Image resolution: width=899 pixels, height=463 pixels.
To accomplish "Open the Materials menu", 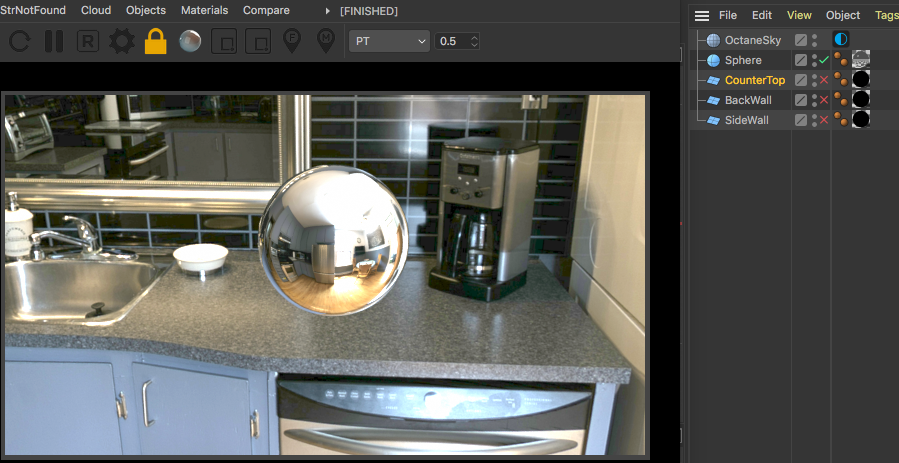I will click(205, 10).
